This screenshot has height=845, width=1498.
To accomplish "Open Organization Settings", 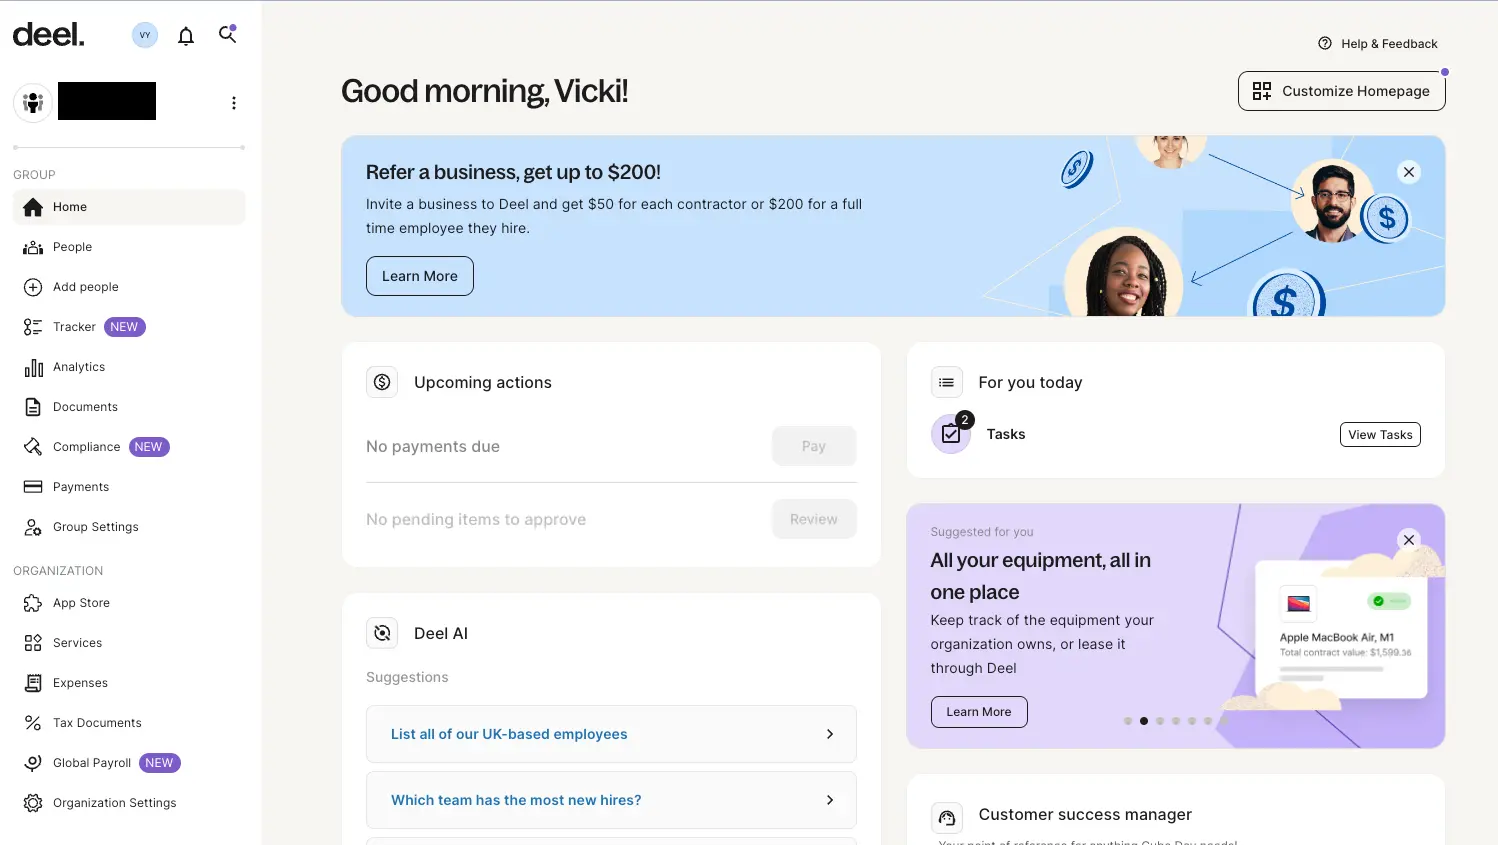I will [x=114, y=802].
